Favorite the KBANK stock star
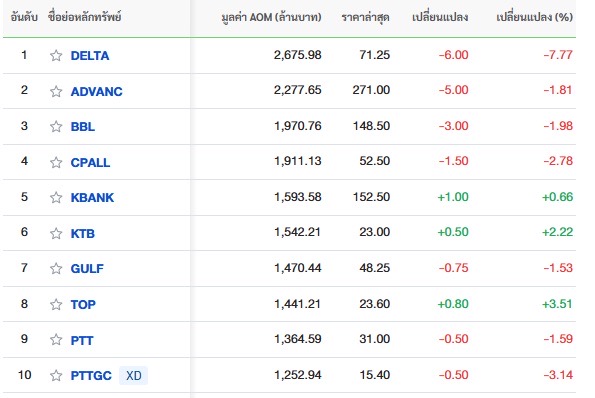This screenshot has height=398, width=595. click(x=56, y=197)
